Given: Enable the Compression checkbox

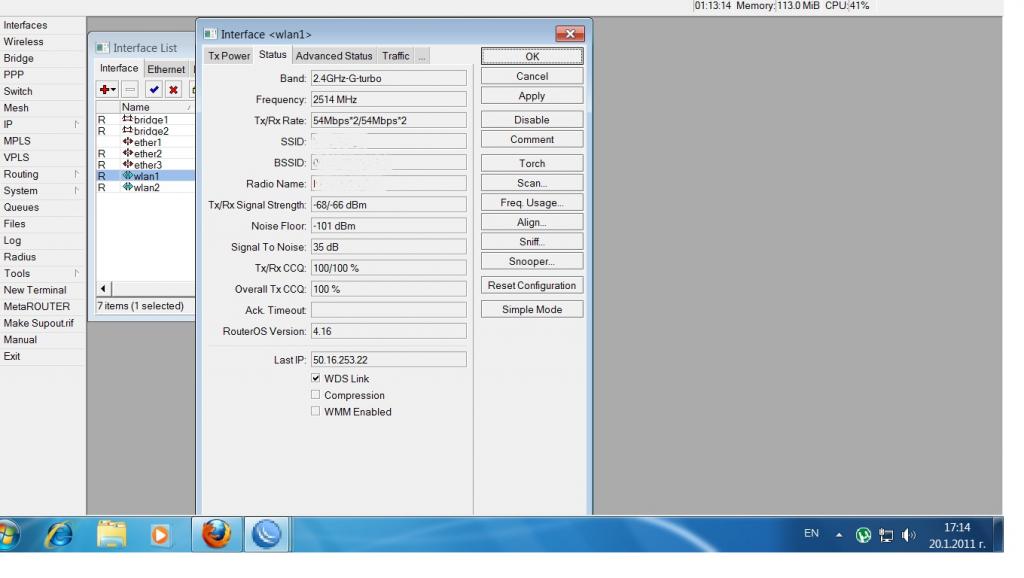Looking at the screenshot, I should (x=316, y=395).
